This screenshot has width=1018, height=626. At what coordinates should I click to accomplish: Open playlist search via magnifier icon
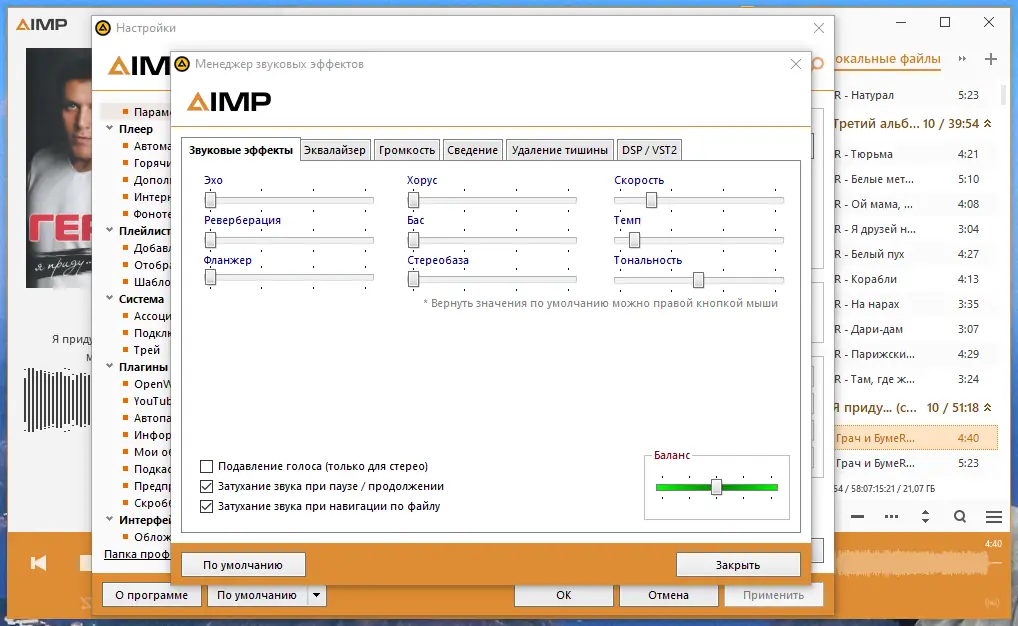pyautogui.click(x=960, y=517)
